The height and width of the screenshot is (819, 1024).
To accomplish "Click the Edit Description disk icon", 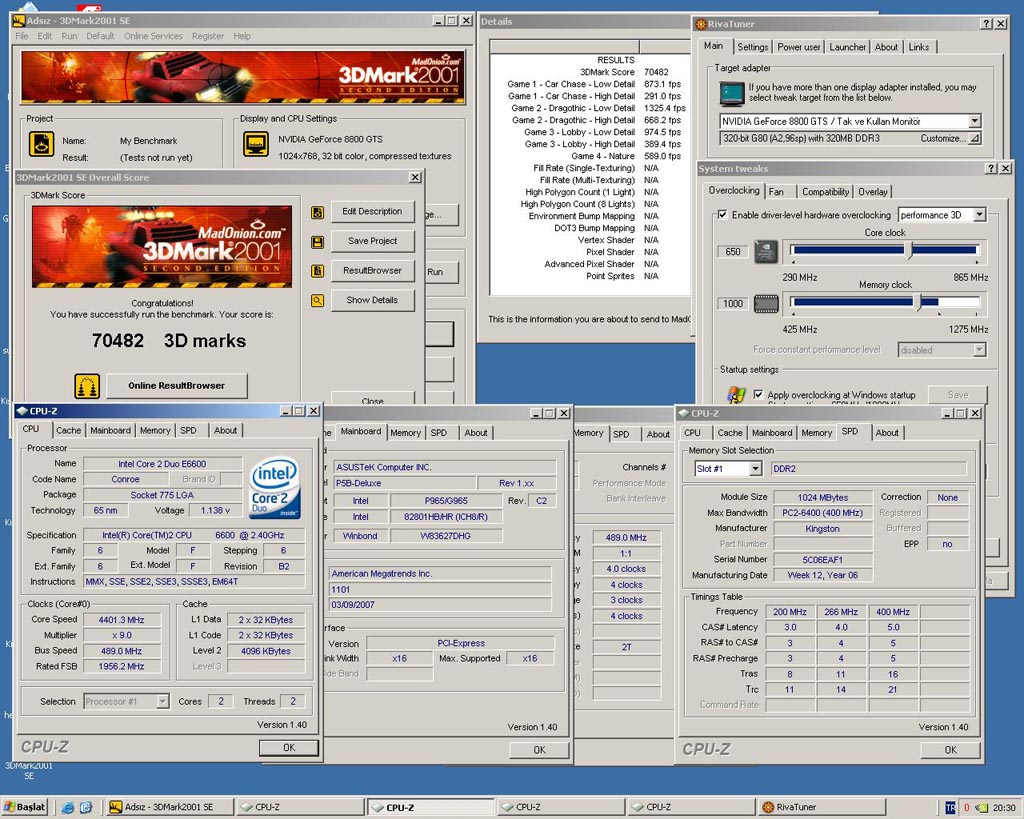I will click(317, 212).
